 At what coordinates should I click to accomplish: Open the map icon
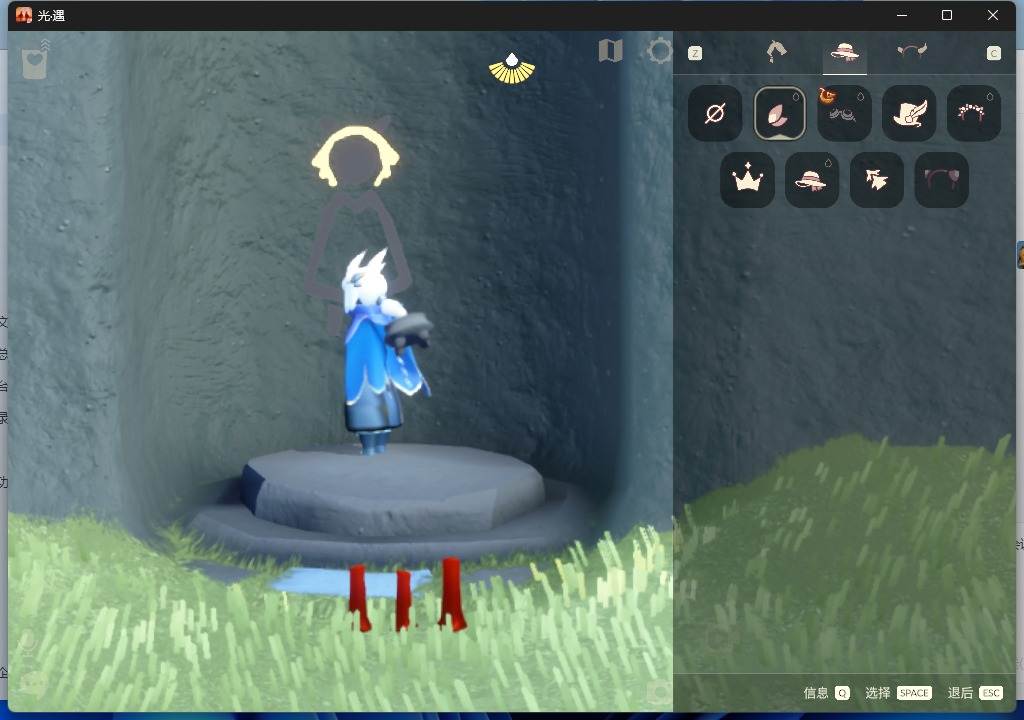(611, 50)
